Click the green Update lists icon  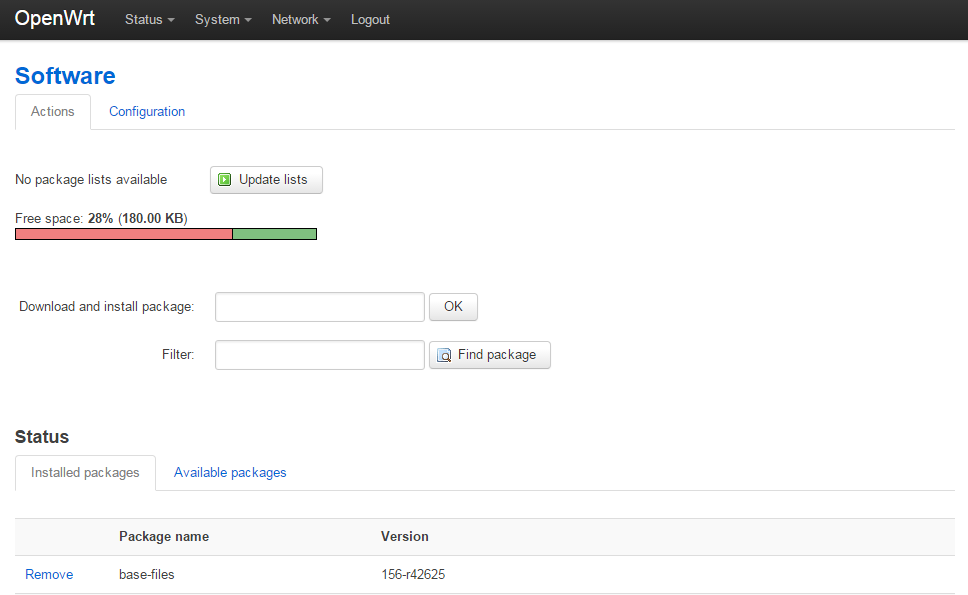click(225, 180)
